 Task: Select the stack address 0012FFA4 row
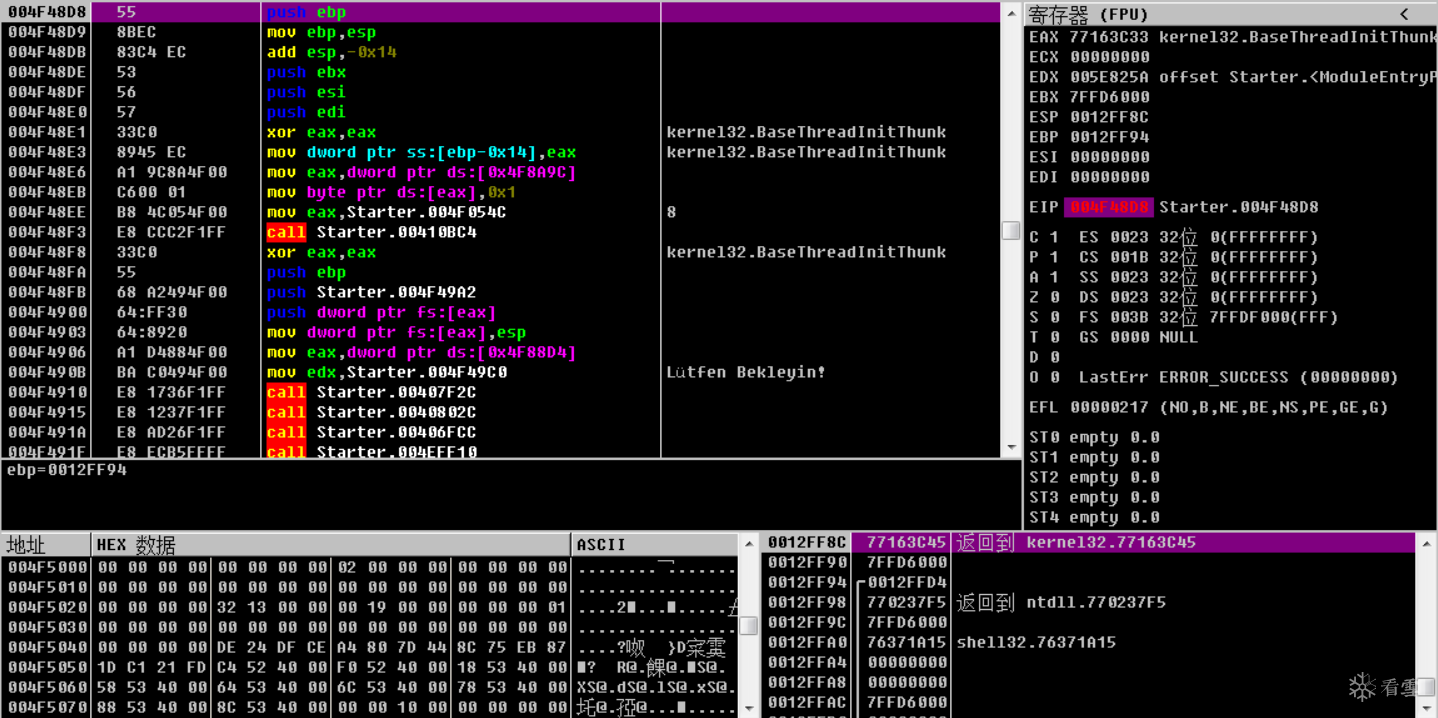(1089, 662)
